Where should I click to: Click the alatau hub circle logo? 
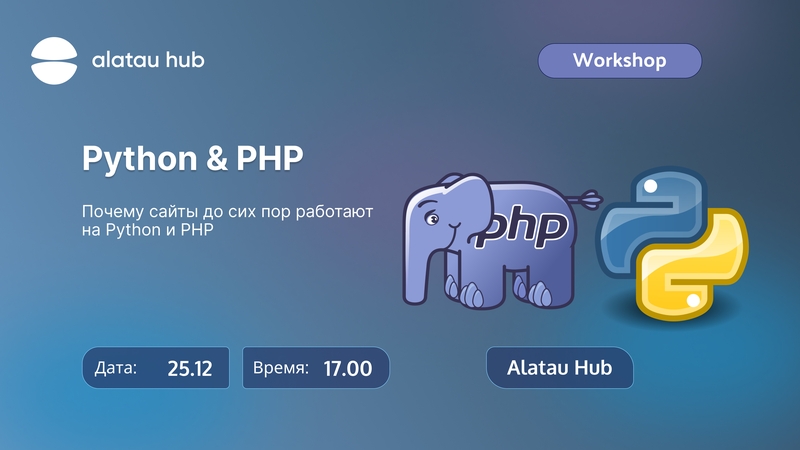54,61
